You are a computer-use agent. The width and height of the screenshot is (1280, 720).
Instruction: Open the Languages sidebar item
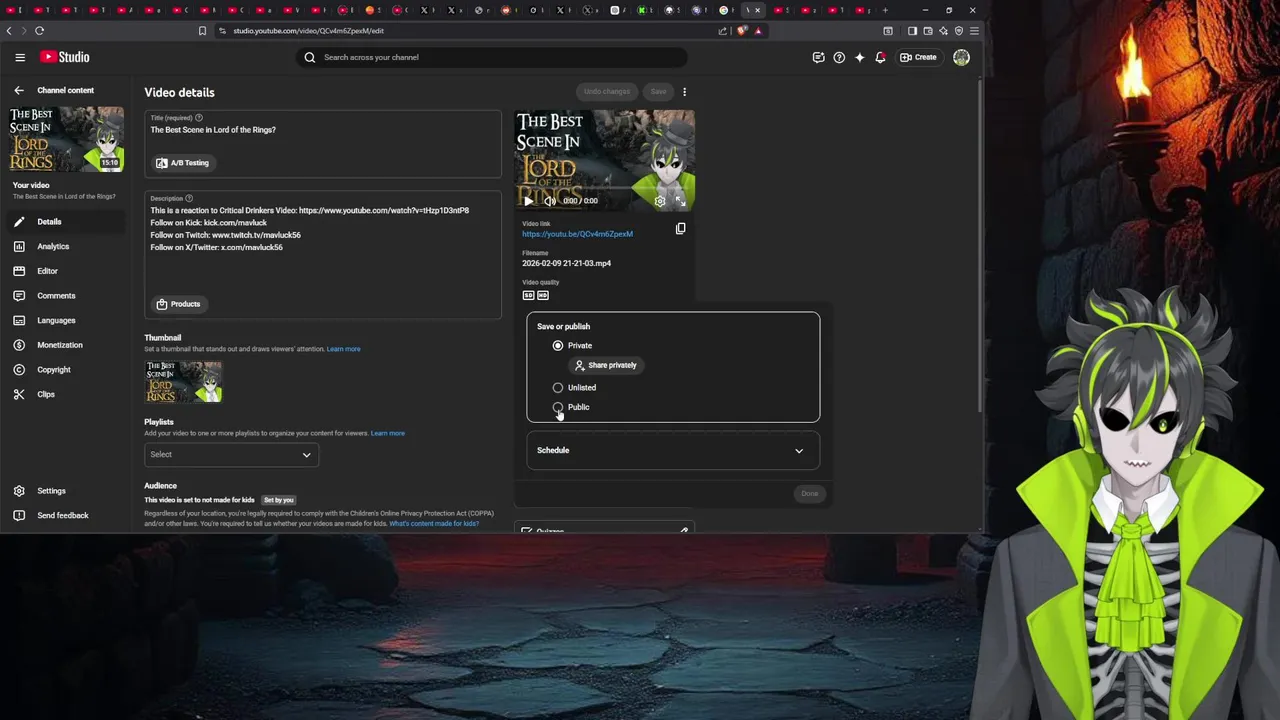pos(65,321)
